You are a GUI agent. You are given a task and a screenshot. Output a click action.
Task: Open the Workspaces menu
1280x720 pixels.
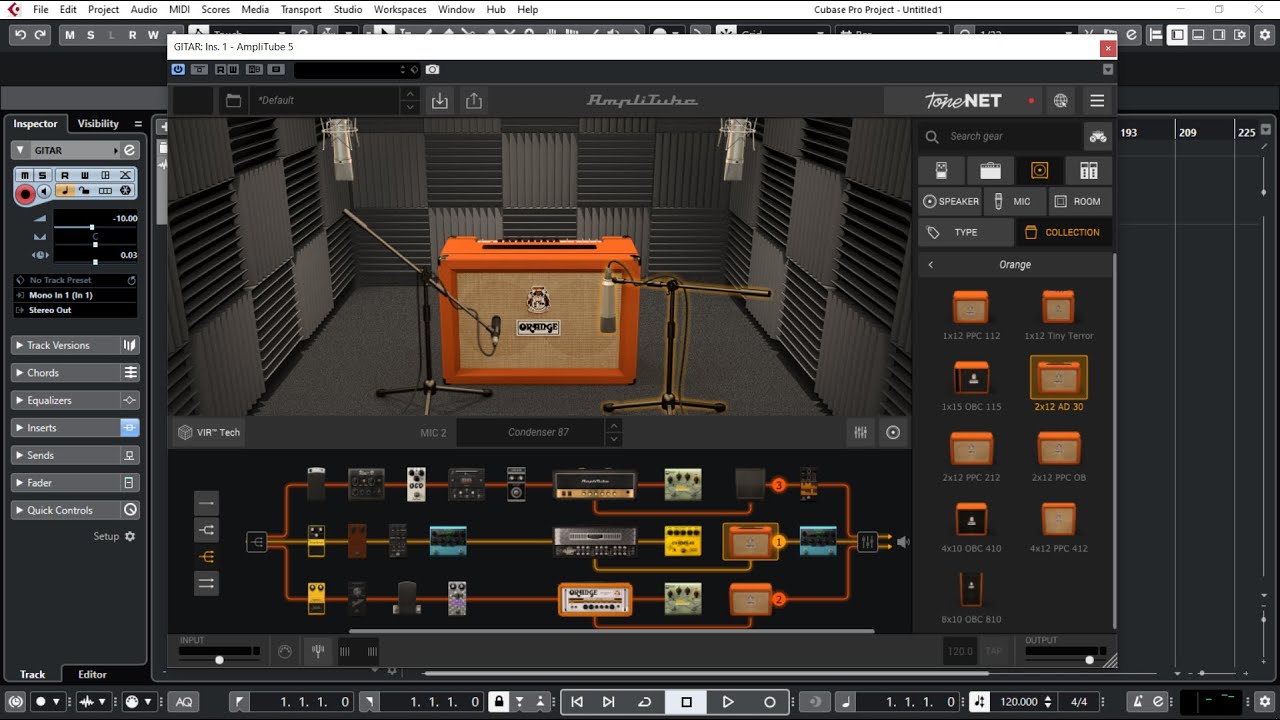point(400,9)
